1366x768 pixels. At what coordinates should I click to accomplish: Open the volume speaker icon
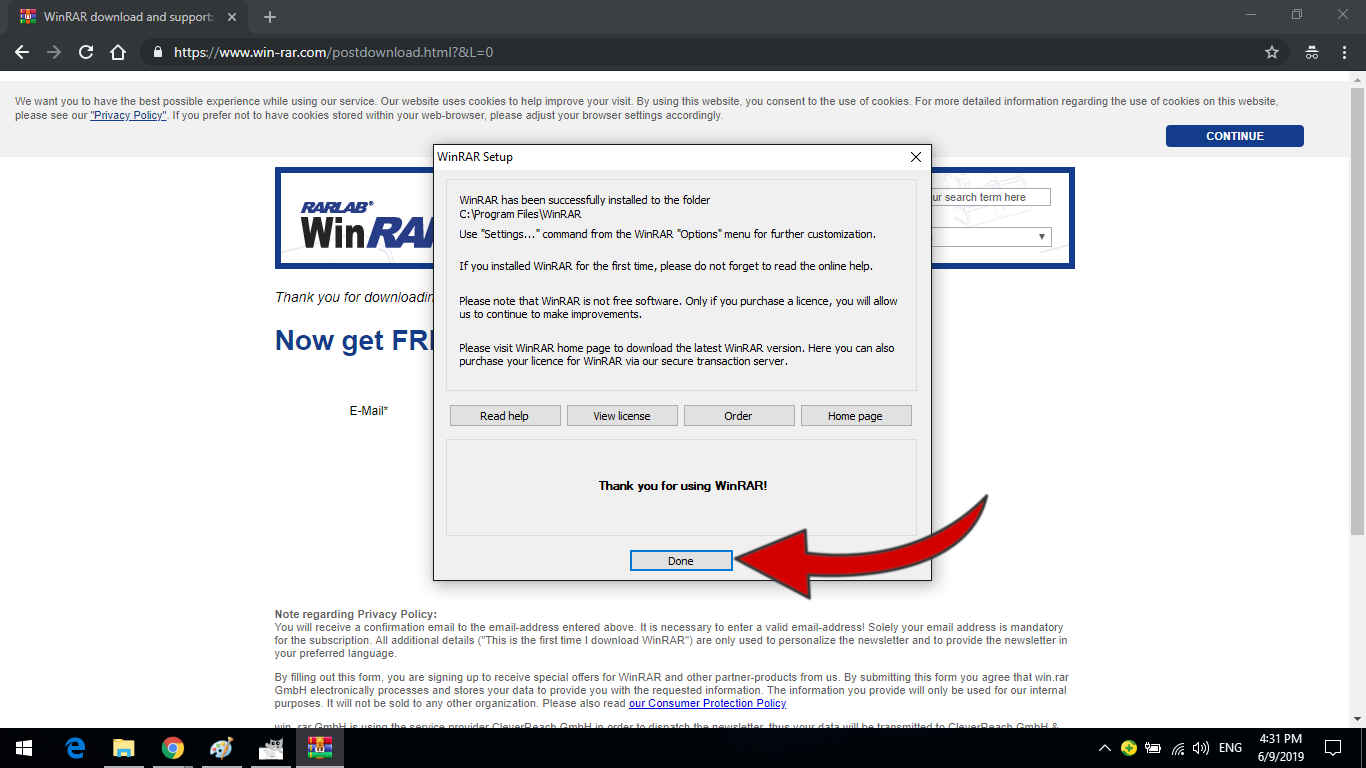(x=1201, y=748)
